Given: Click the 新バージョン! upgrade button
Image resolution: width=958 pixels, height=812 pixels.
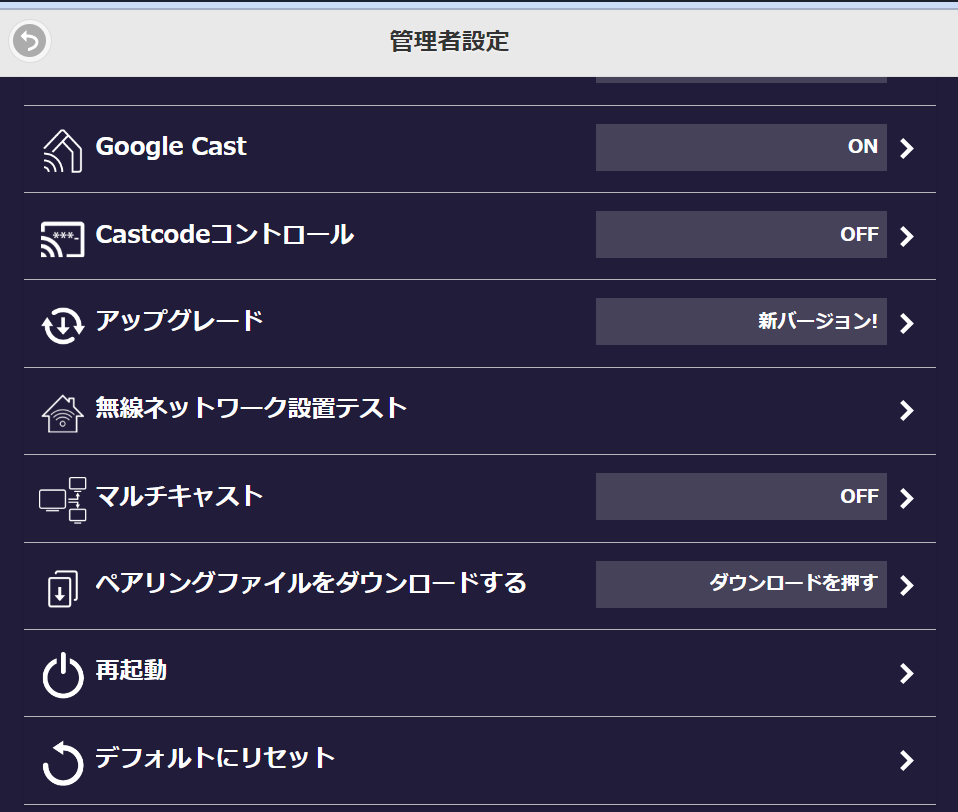Looking at the screenshot, I should [740, 322].
